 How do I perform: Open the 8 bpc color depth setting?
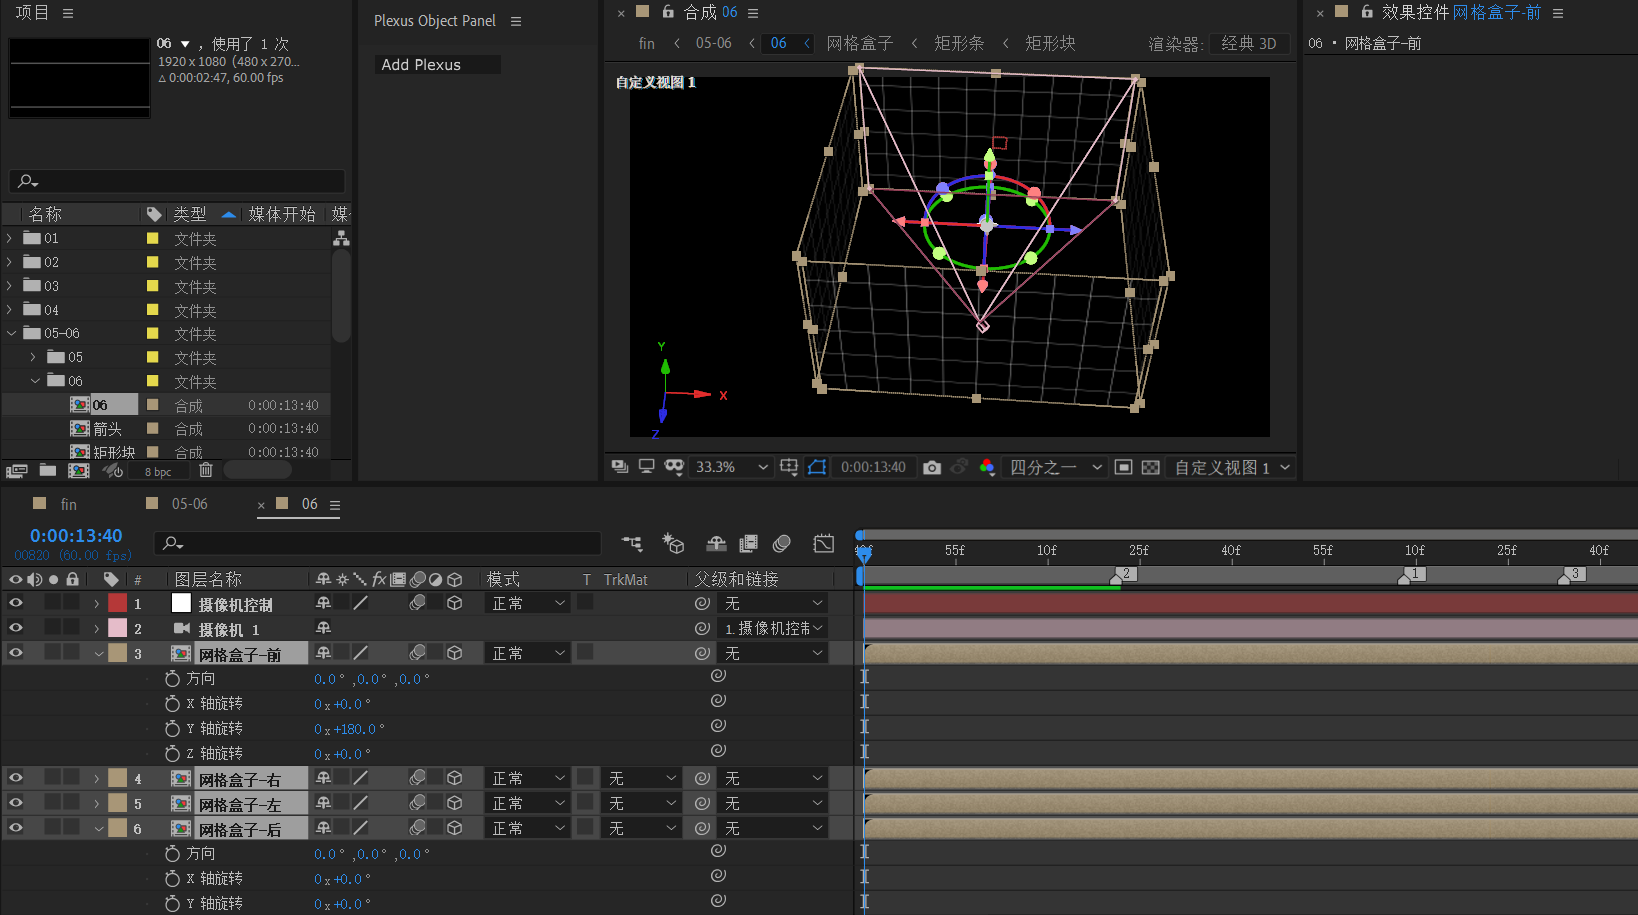pyautogui.click(x=158, y=472)
